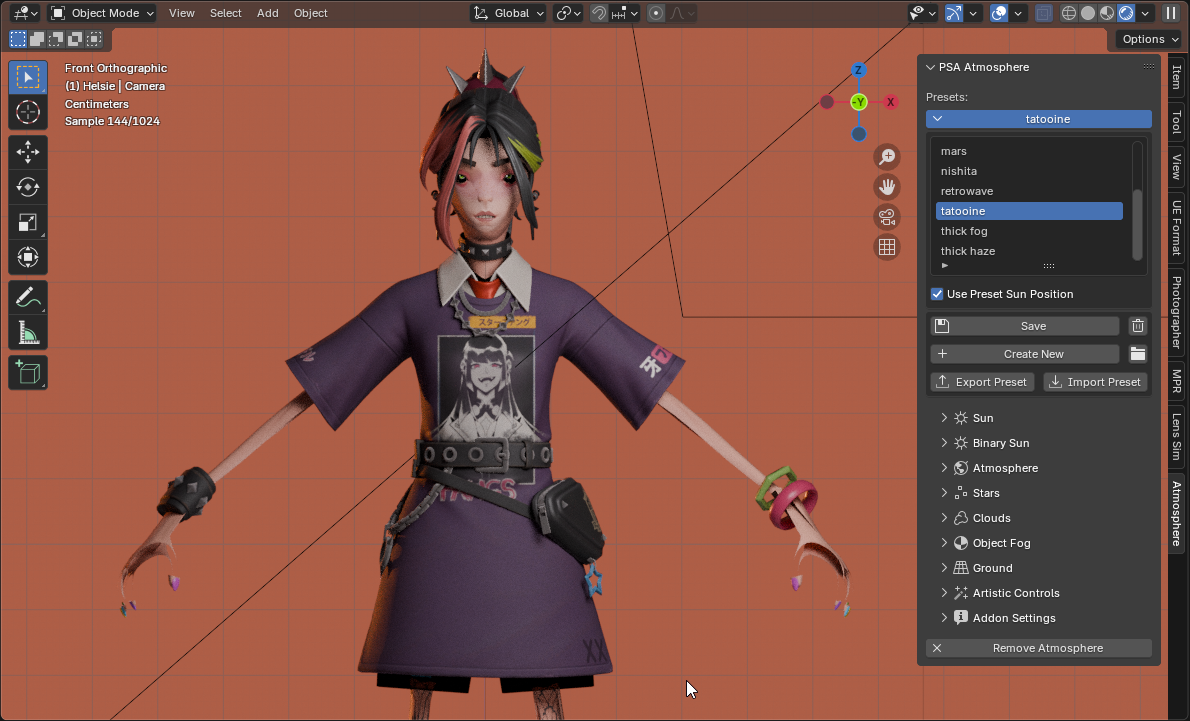Set selection mode to new selection
1190x721 pixels.
(17, 39)
